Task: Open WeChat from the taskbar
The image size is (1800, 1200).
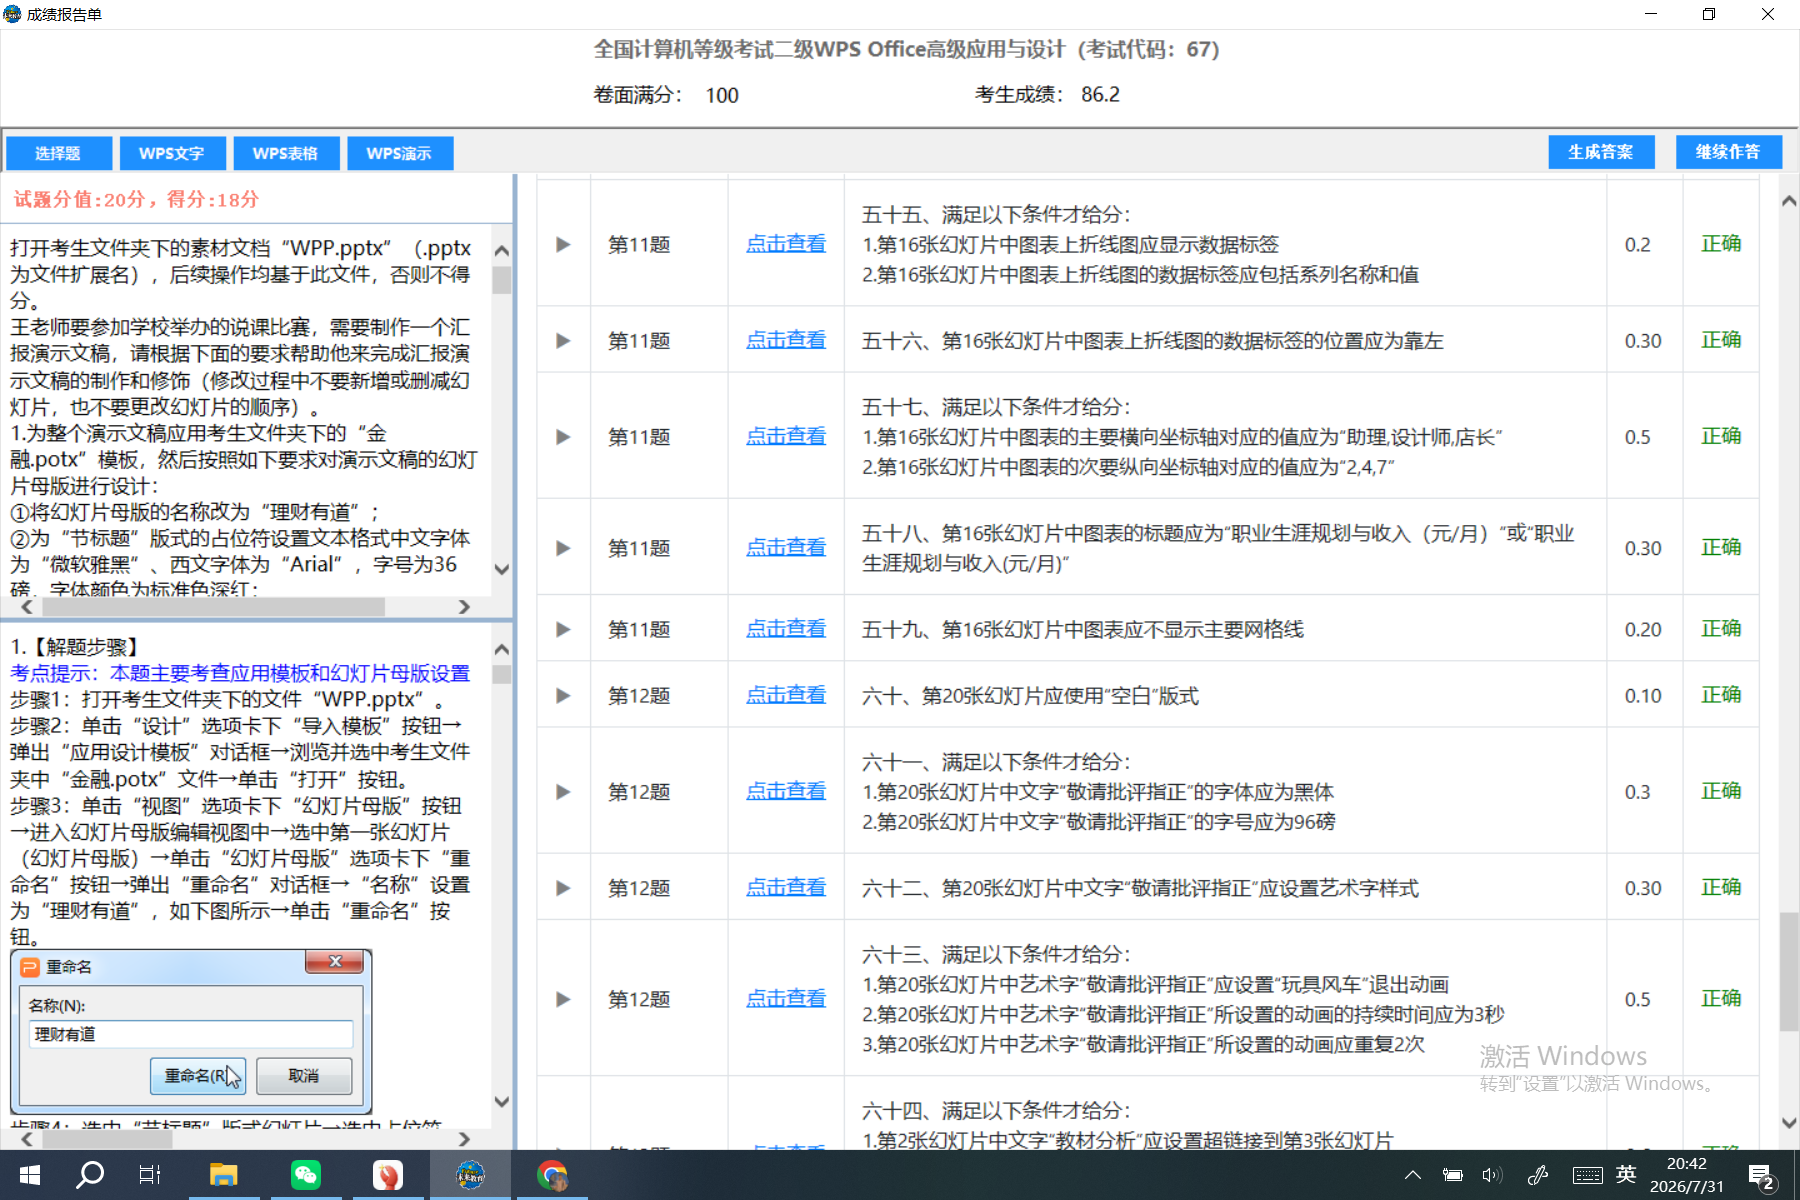Action: (305, 1175)
